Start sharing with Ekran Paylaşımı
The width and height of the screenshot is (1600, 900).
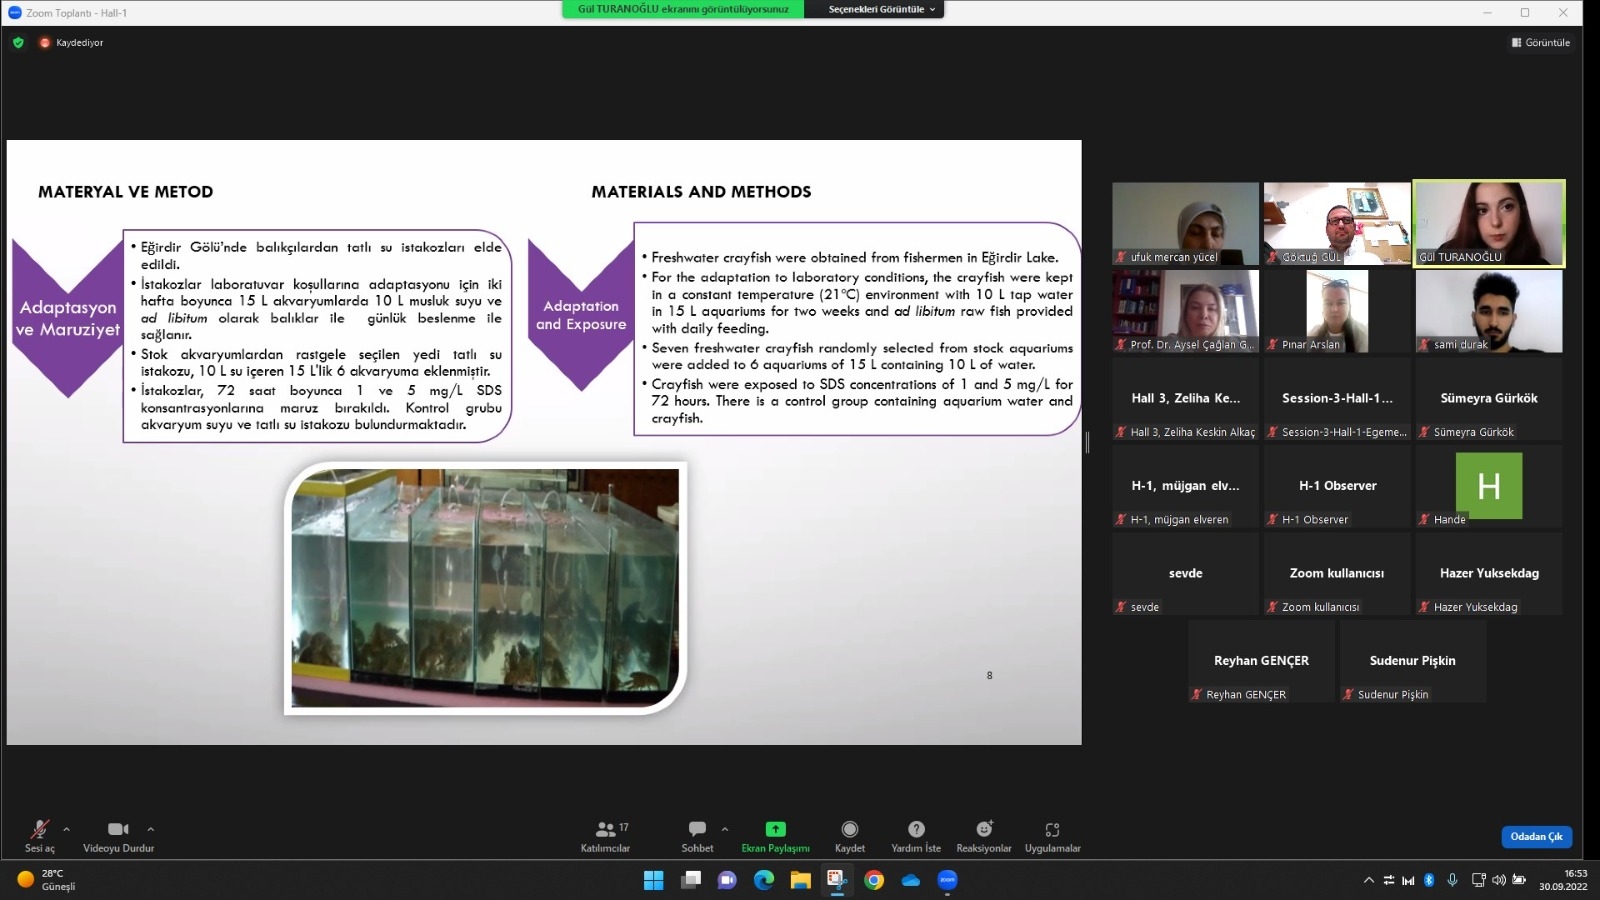(775, 836)
